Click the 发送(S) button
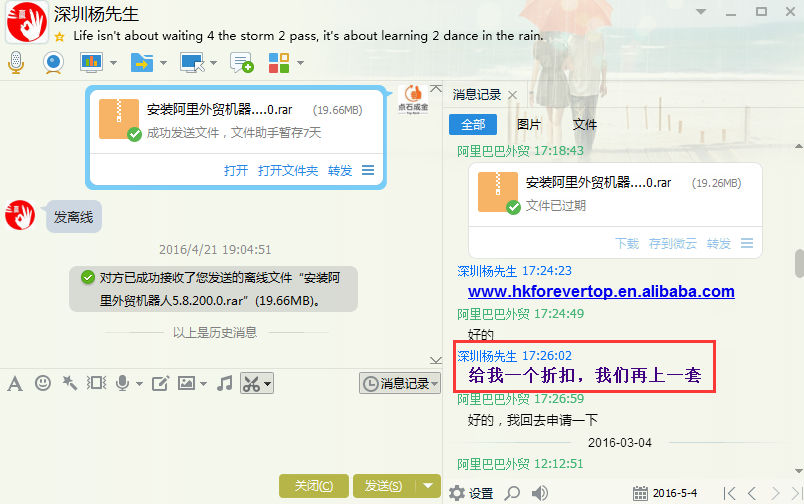Viewport: 804px width, 504px height. (x=384, y=486)
